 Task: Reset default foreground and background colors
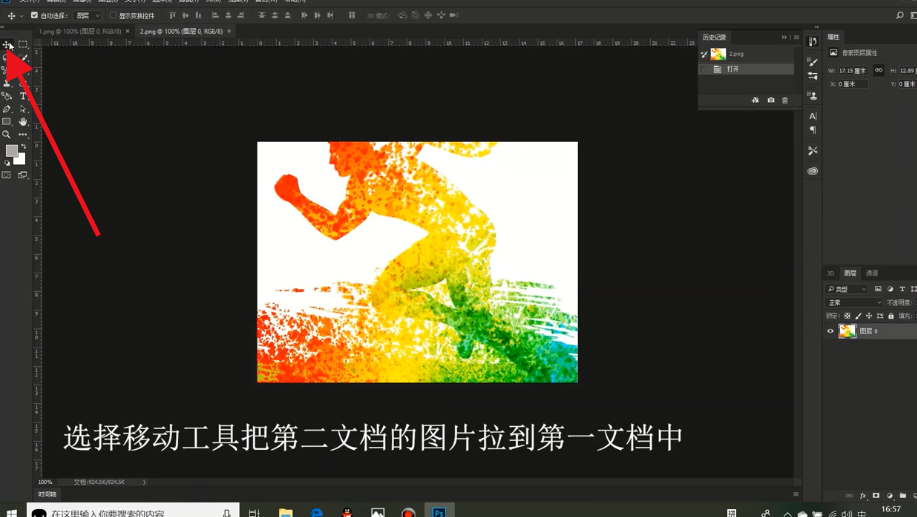[7, 163]
